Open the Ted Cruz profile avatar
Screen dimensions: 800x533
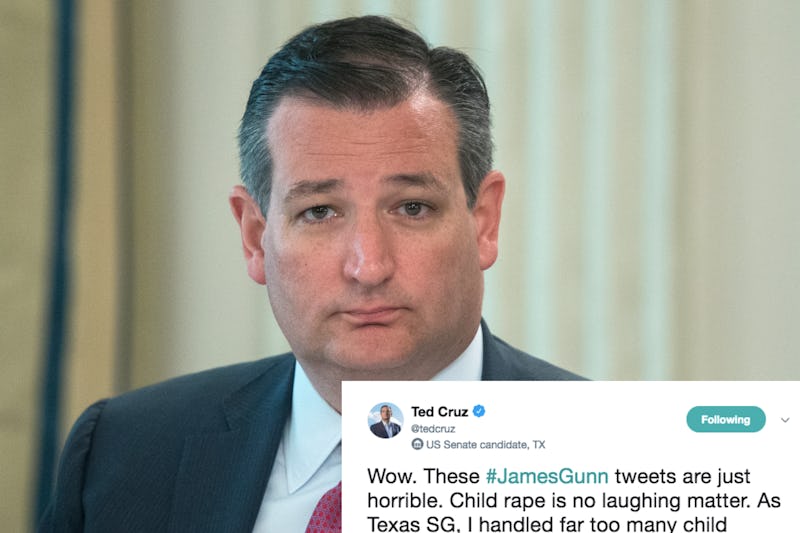pos(386,420)
